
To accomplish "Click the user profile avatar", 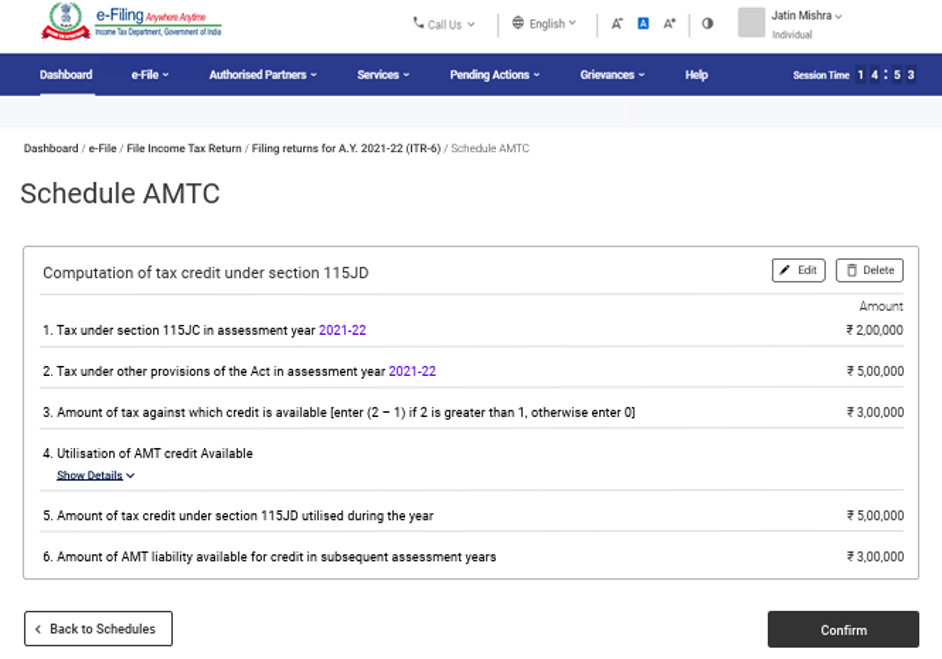I will click(751, 23).
